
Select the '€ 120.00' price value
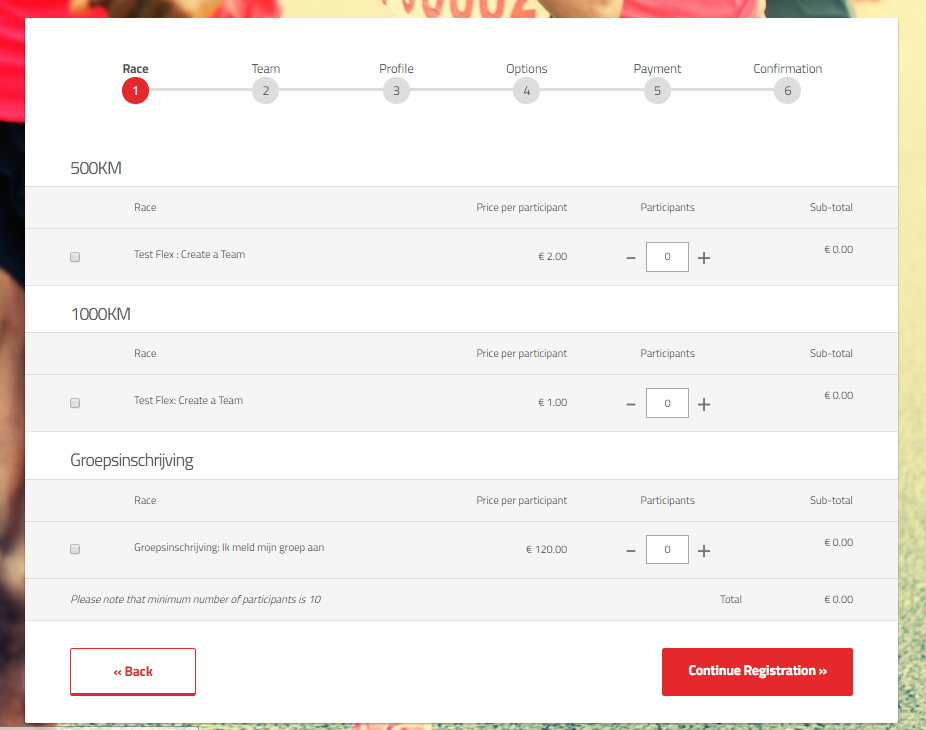click(x=547, y=549)
